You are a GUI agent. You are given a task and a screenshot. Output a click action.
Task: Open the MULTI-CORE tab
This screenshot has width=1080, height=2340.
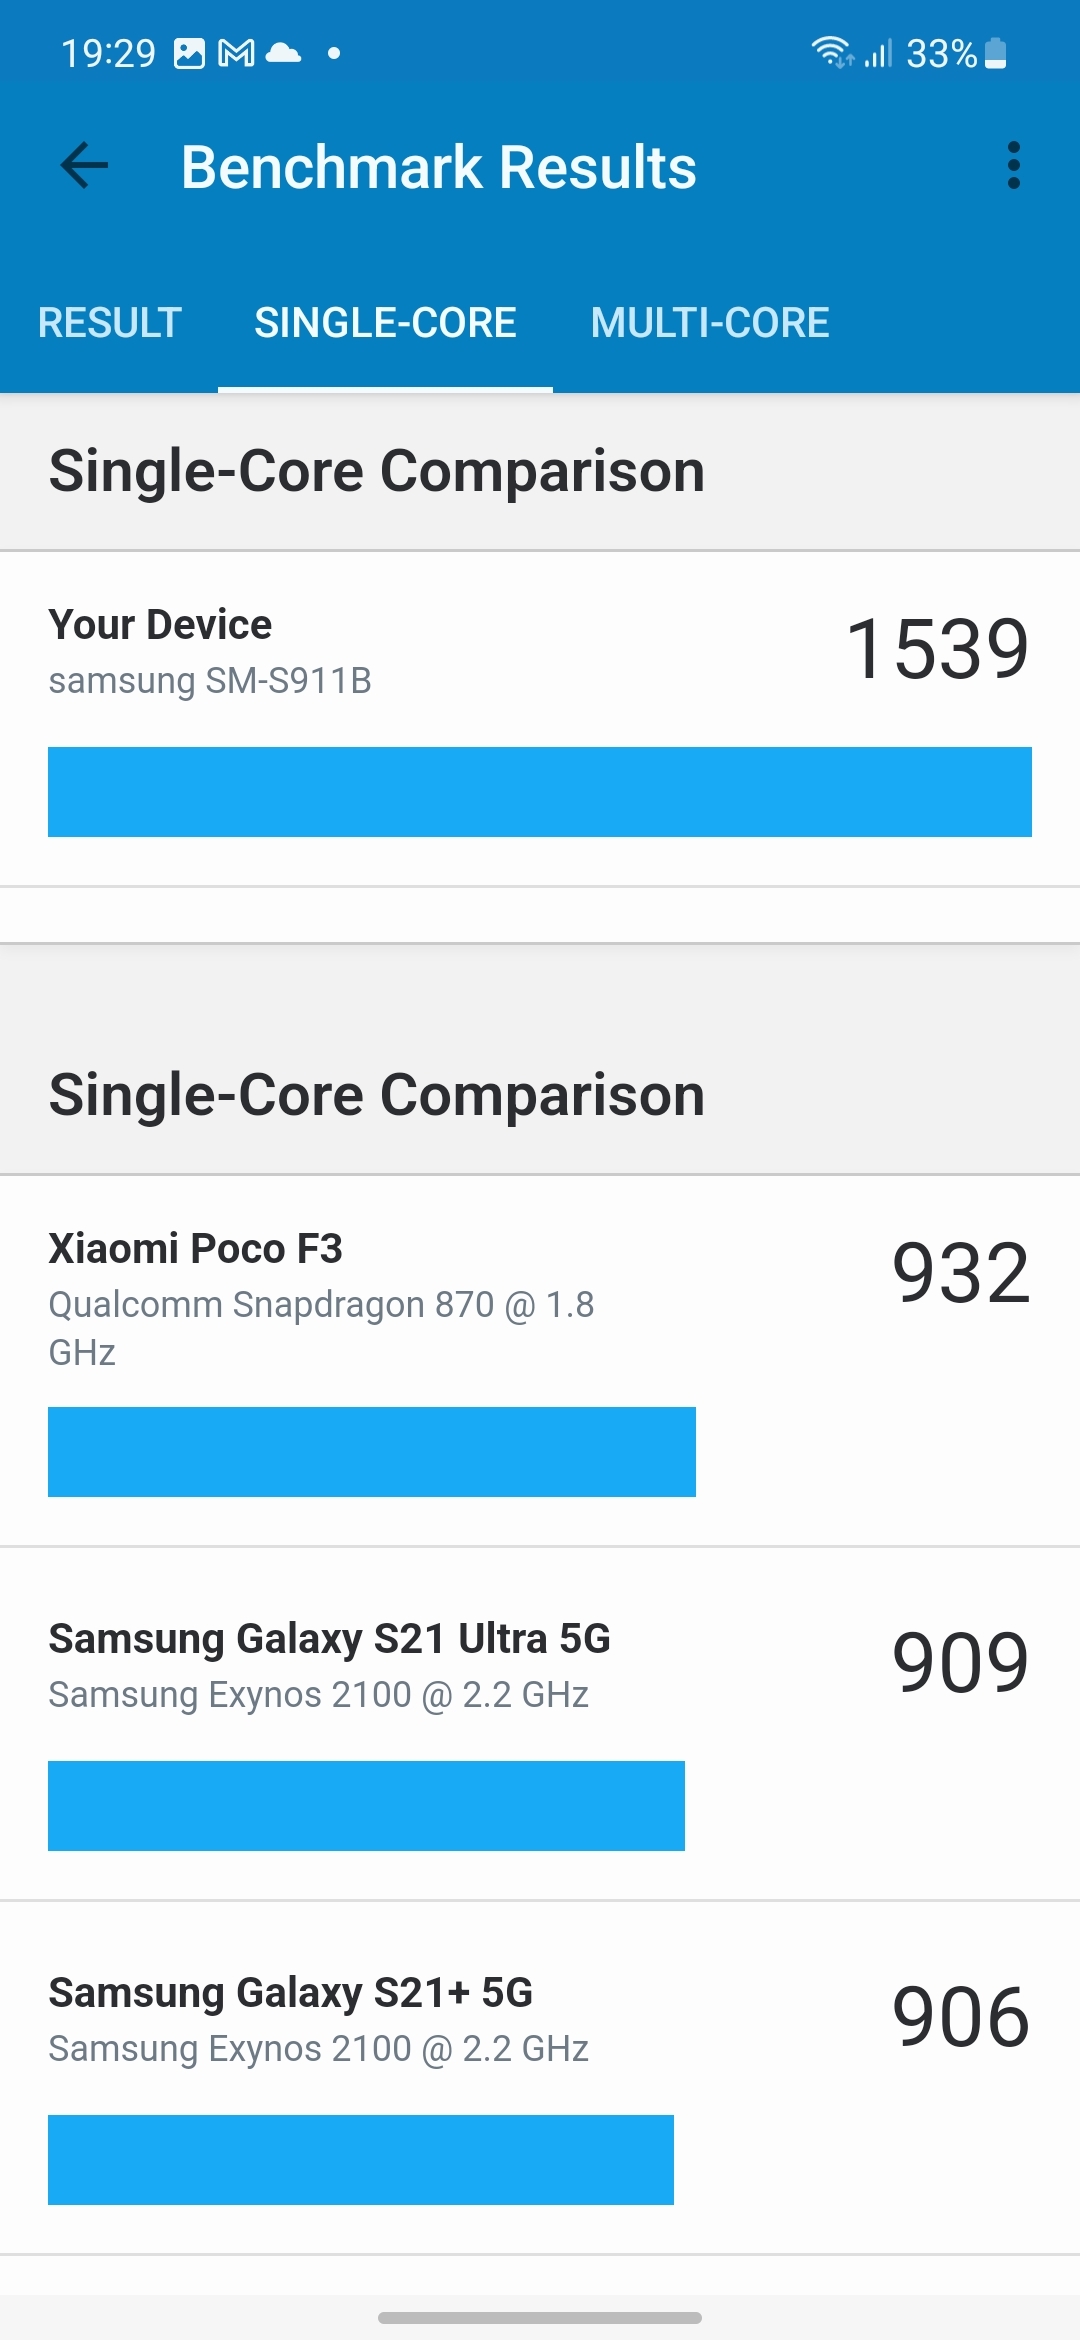pyautogui.click(x=709, y=322)
